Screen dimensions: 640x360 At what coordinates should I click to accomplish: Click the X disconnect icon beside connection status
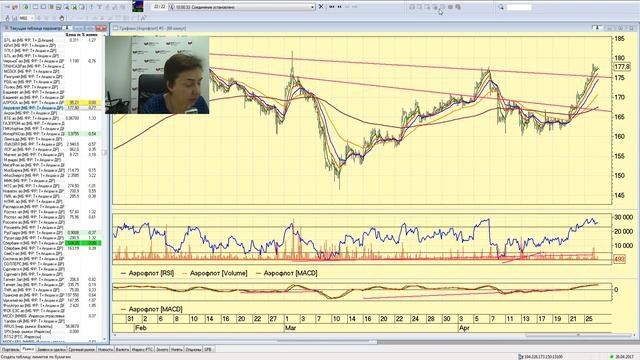321,7
